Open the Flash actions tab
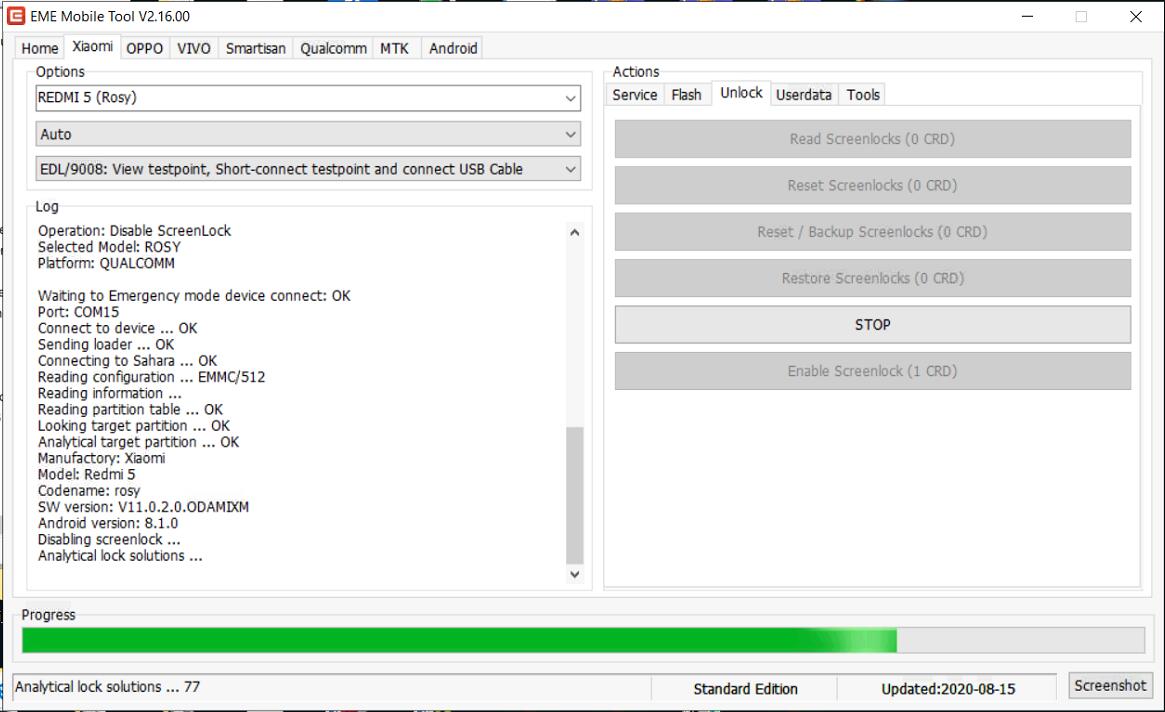This screenshot has height=712, width=1165. click(686, 95)
